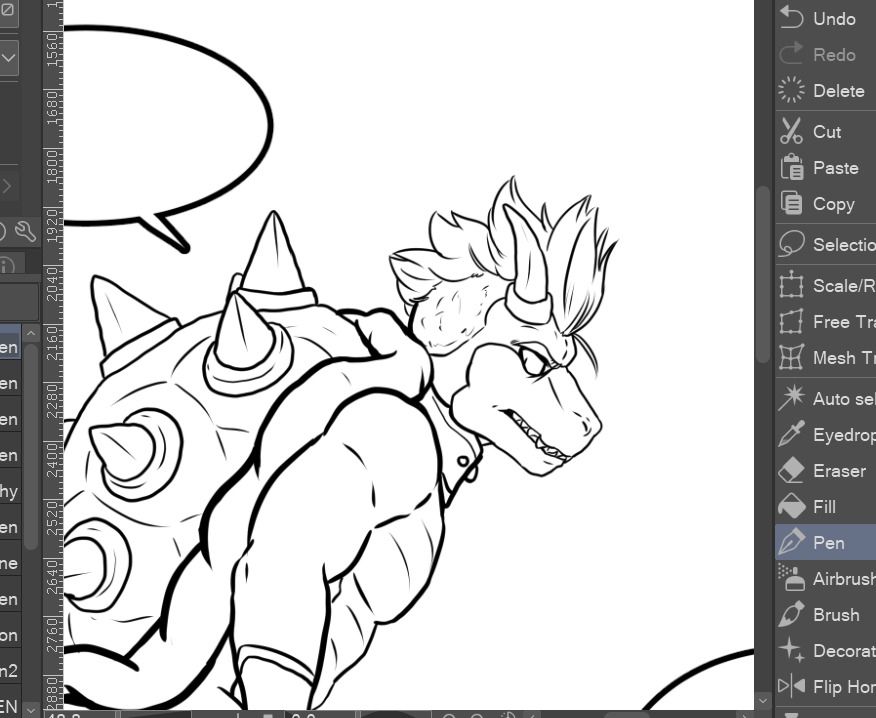
Task: Click the Undo command
Action: 826,18
